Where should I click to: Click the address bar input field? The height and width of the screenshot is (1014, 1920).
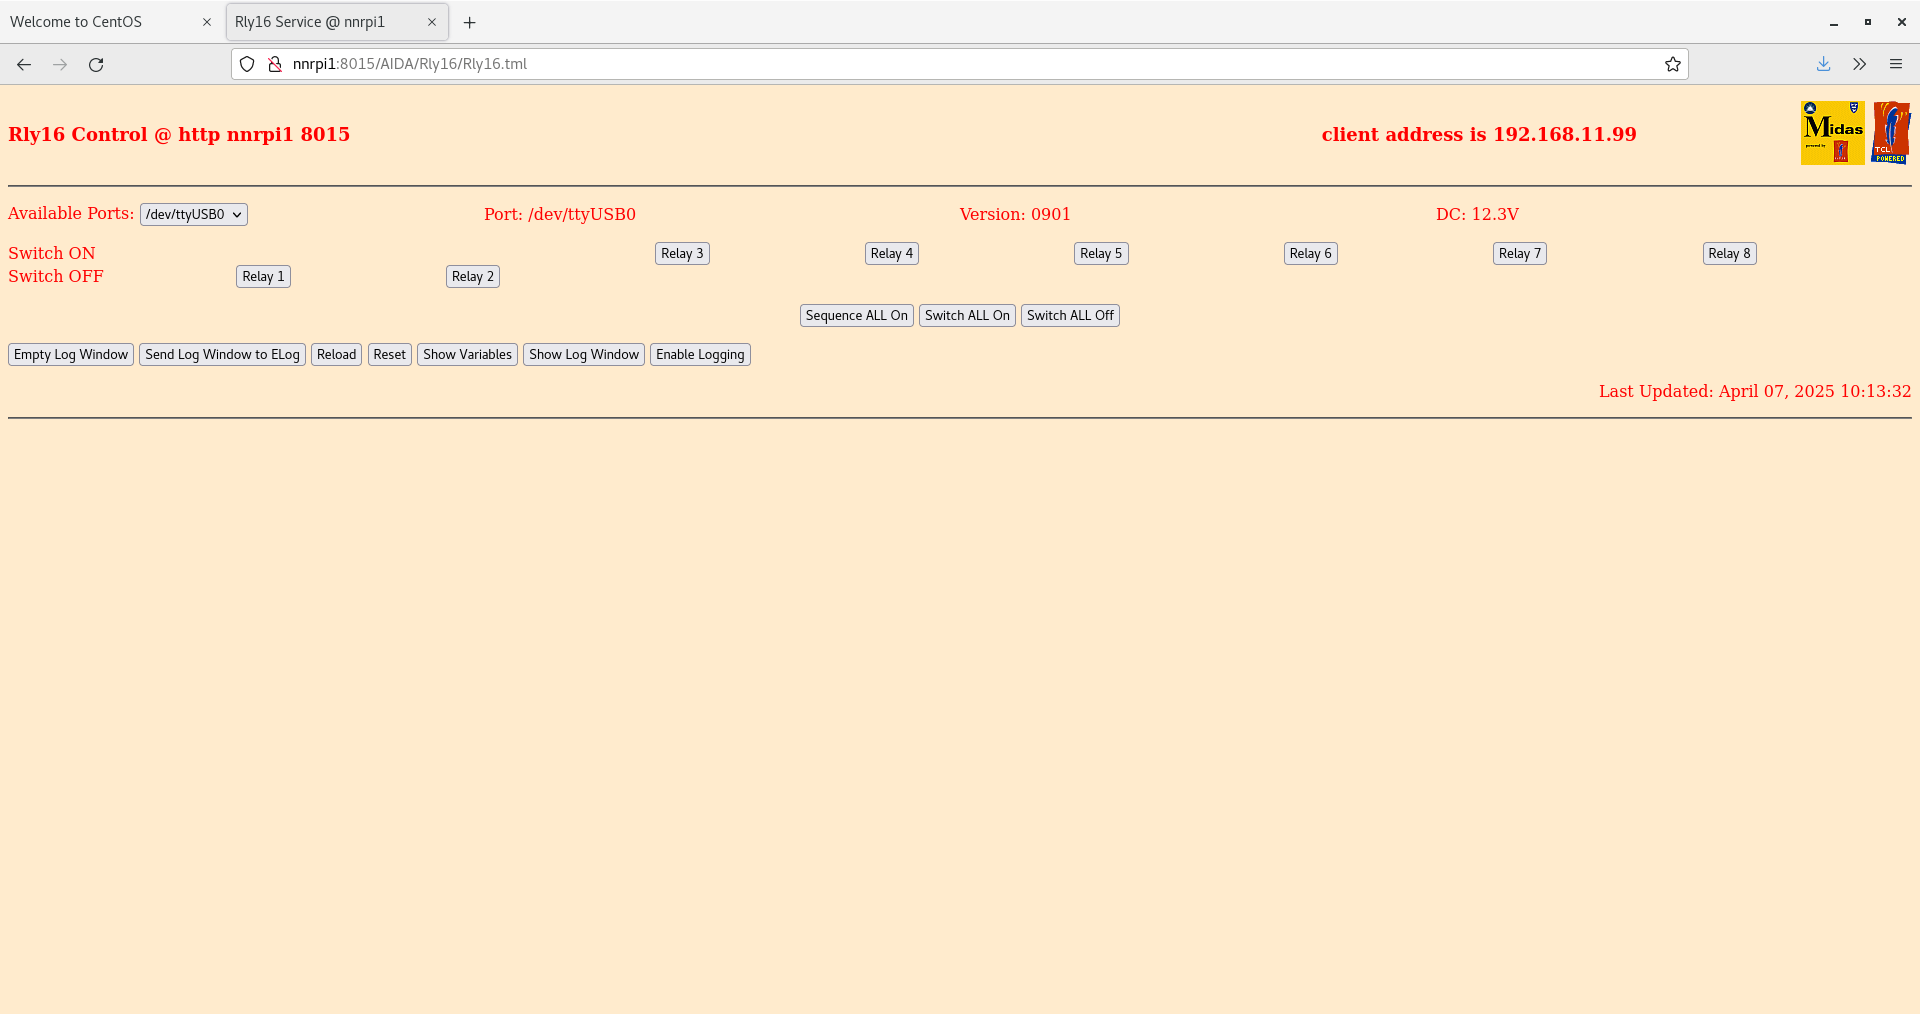(x=700, y=63)
